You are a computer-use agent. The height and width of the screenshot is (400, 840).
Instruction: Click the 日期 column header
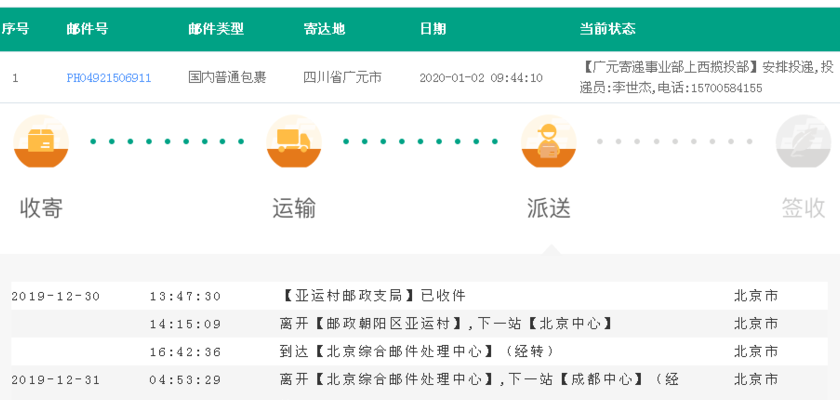point(433,28)
